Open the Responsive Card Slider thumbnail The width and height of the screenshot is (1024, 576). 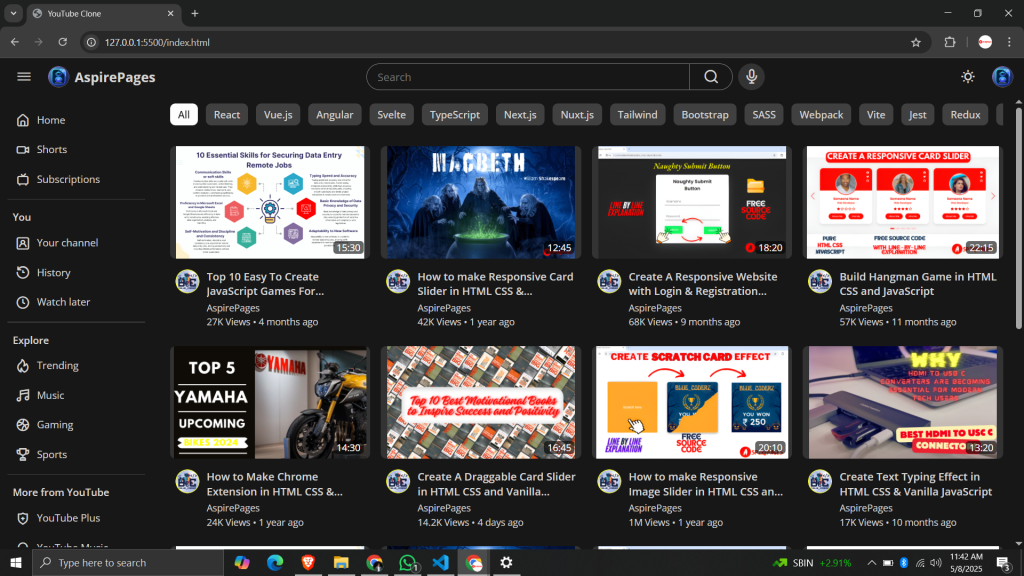[x=903, y=202]
